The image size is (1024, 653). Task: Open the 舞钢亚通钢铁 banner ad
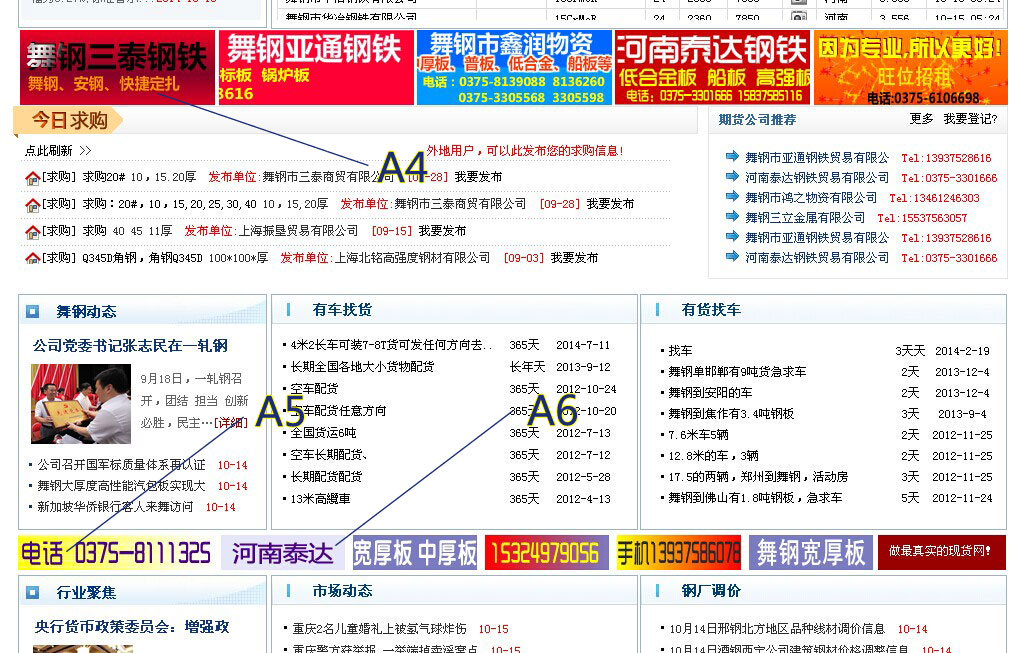click(x=316, y=67)
